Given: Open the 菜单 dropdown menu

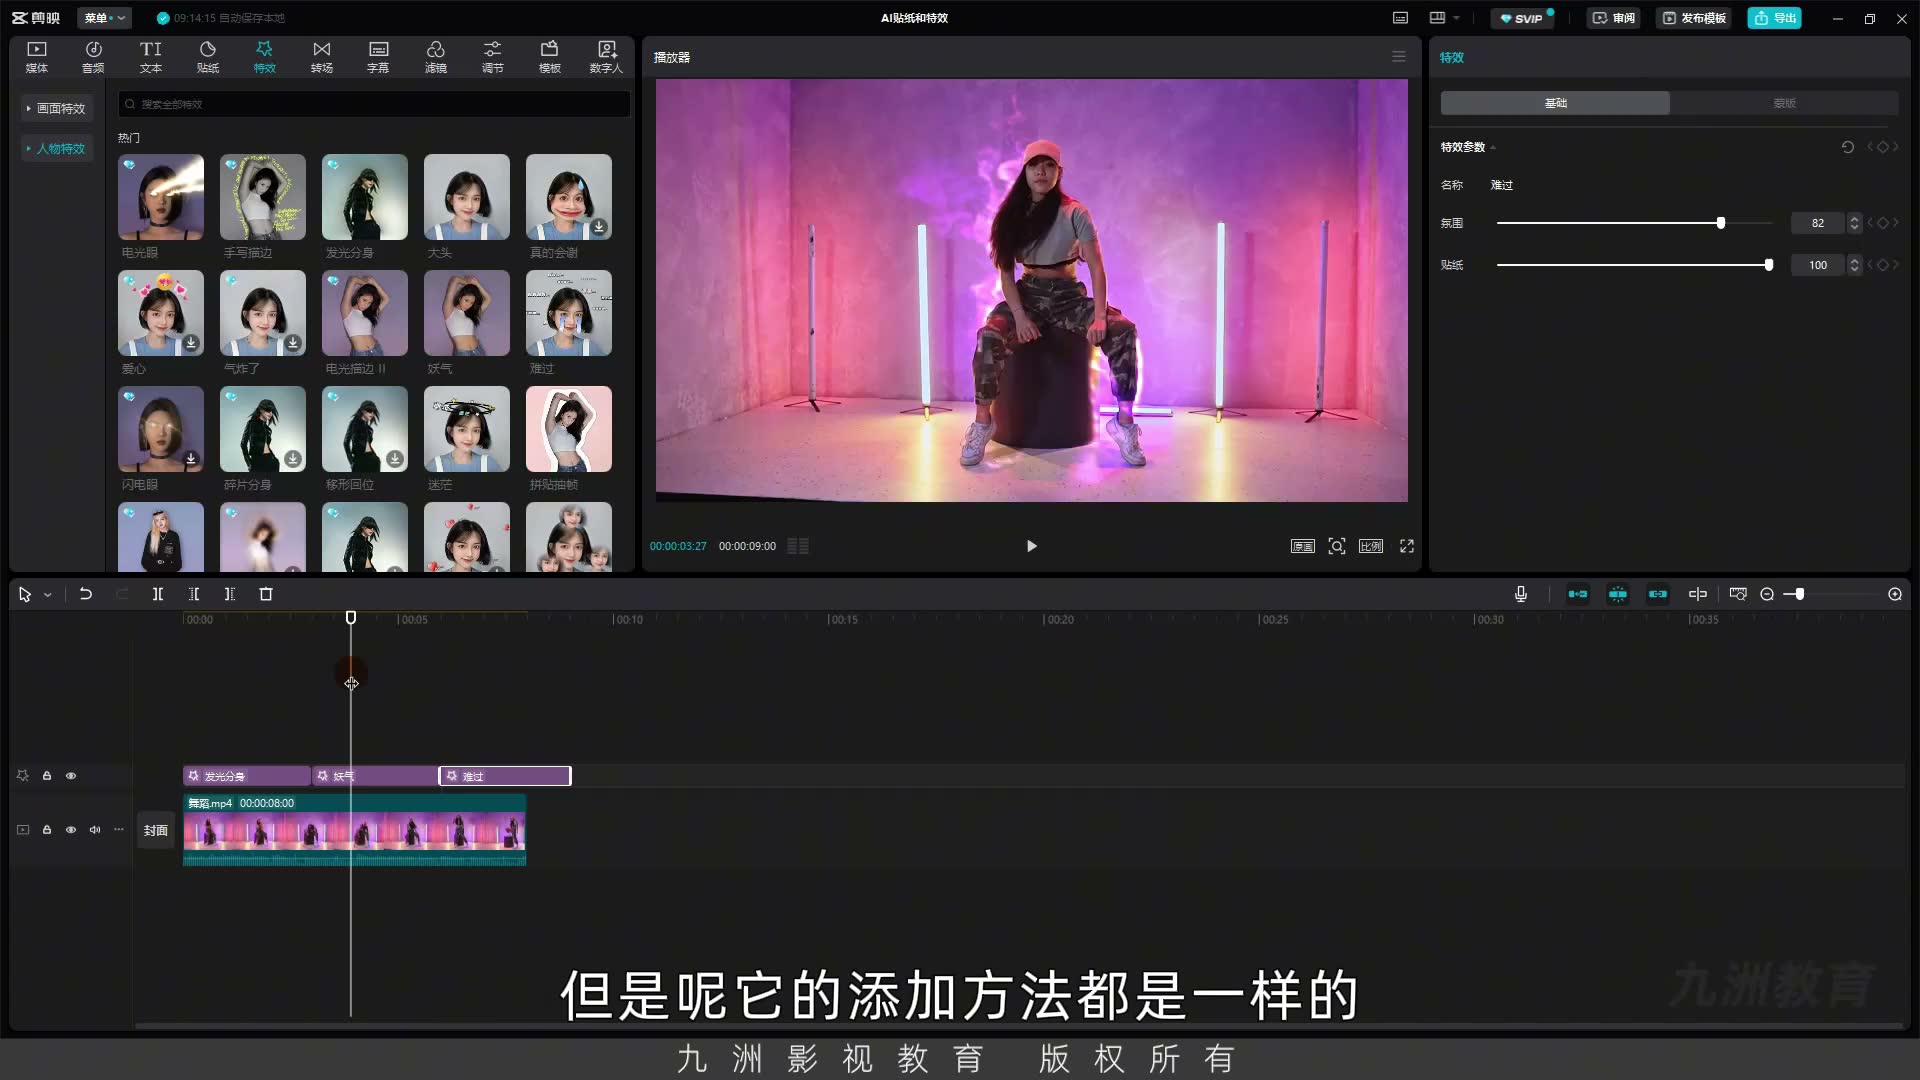Looking at the screenshot, I should tap(104, 18).
